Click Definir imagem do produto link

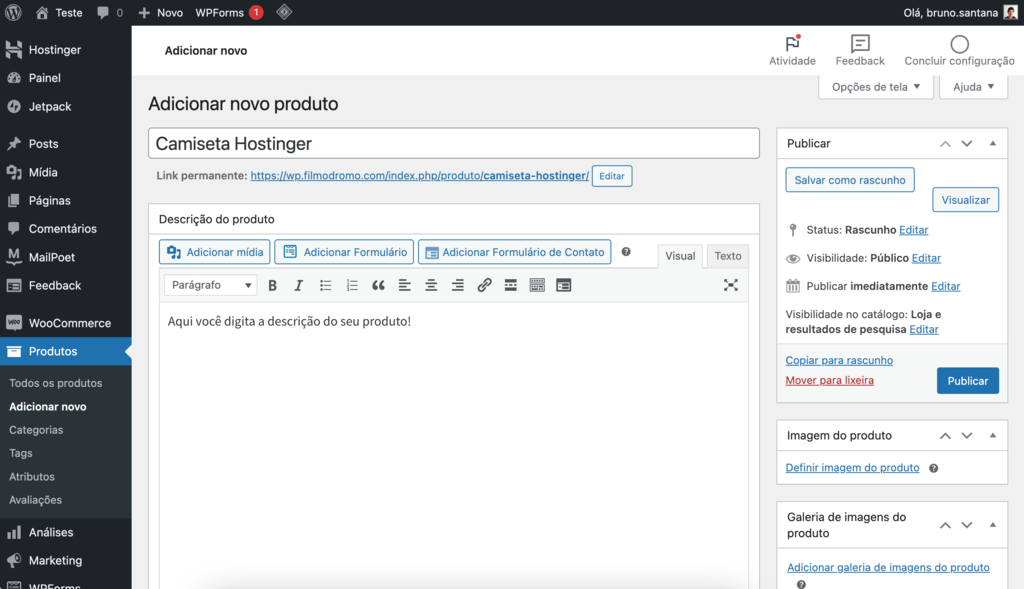coord(852,467)
